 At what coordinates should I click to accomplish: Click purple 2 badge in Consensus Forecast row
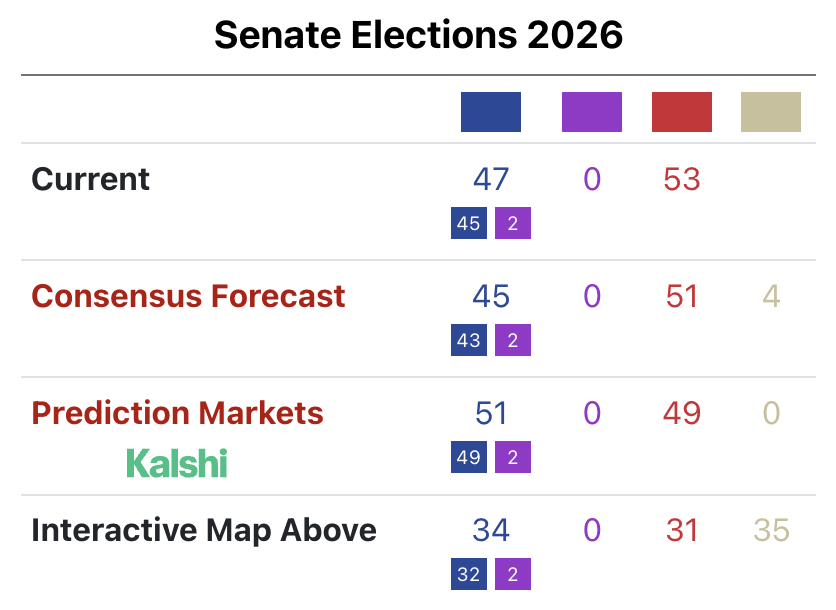(513, 340)
